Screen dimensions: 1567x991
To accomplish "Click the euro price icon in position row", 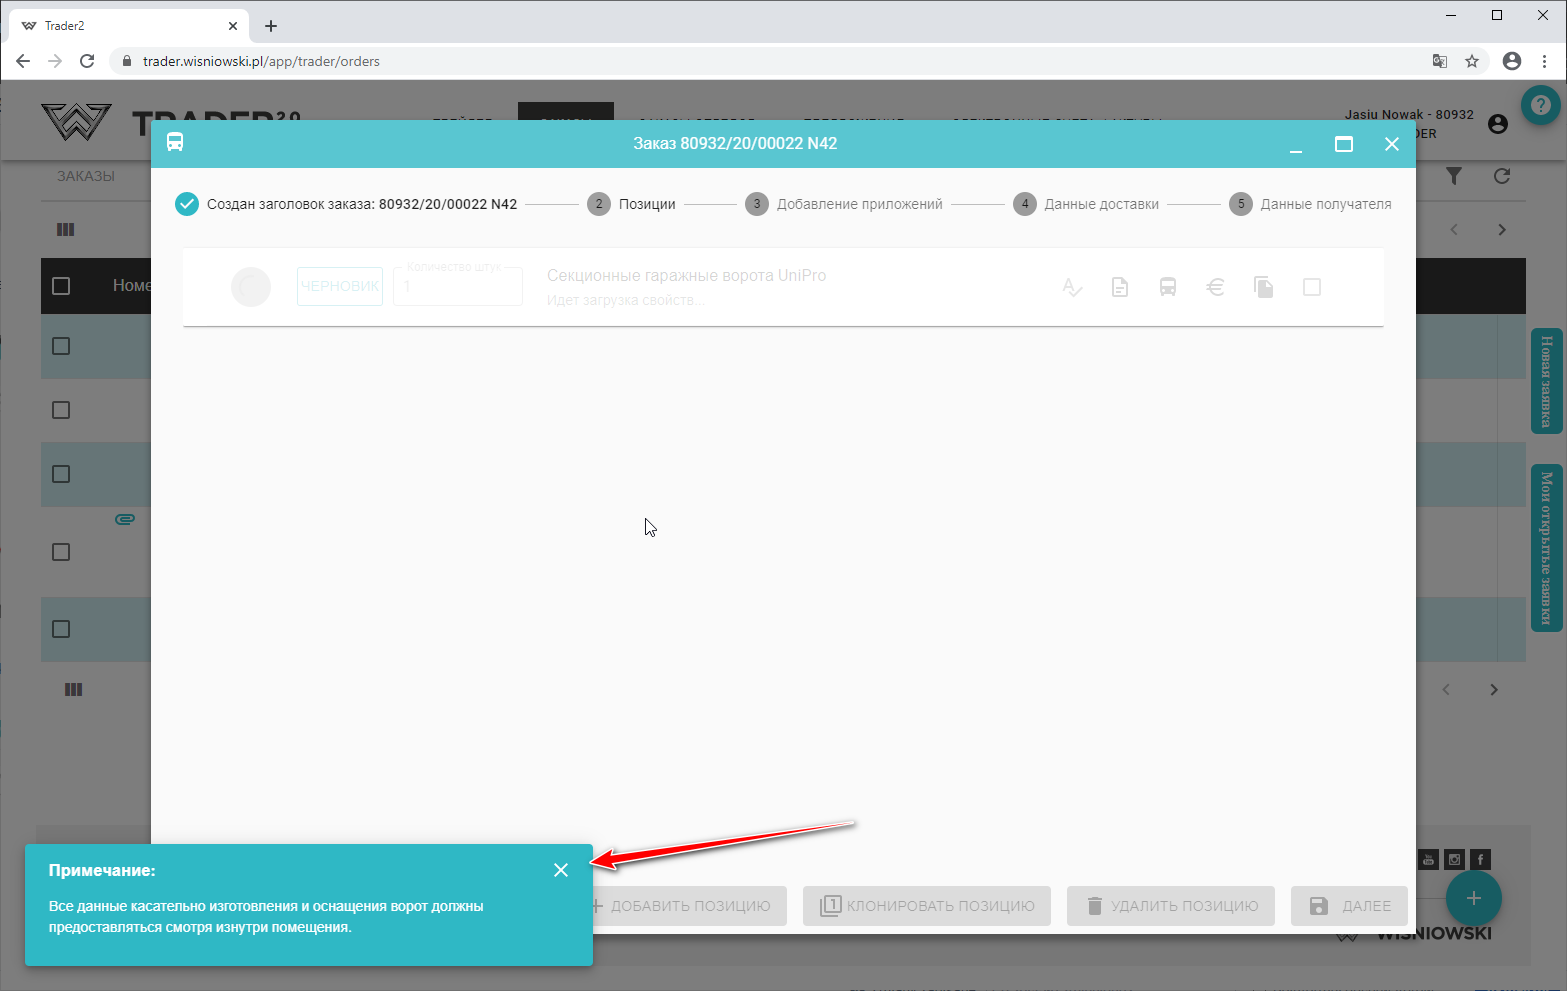I will [x=1216, y=287].
